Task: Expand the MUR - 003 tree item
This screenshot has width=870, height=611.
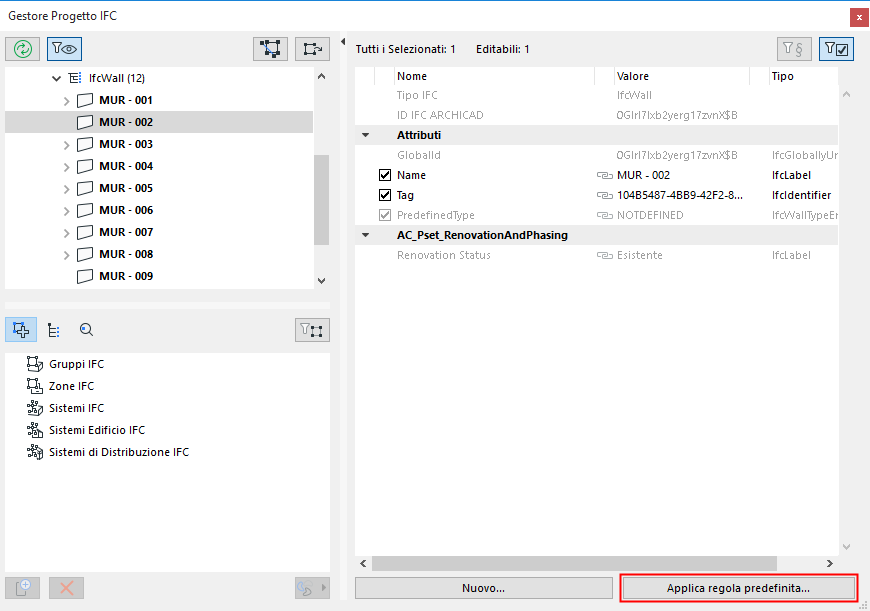Action: click(67, 145)
